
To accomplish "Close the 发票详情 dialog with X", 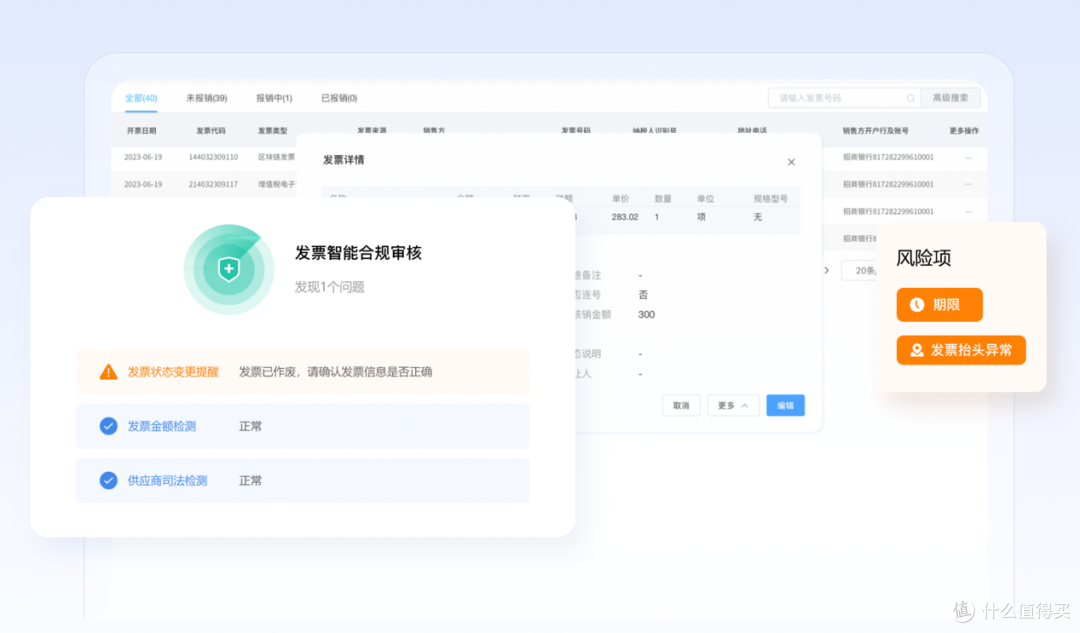I will tap(791, 162).
